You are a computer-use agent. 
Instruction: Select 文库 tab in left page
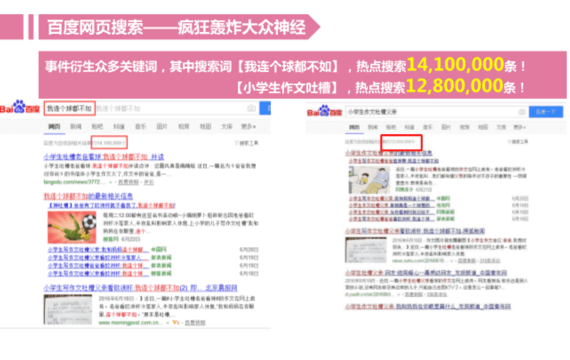(226, 127)
